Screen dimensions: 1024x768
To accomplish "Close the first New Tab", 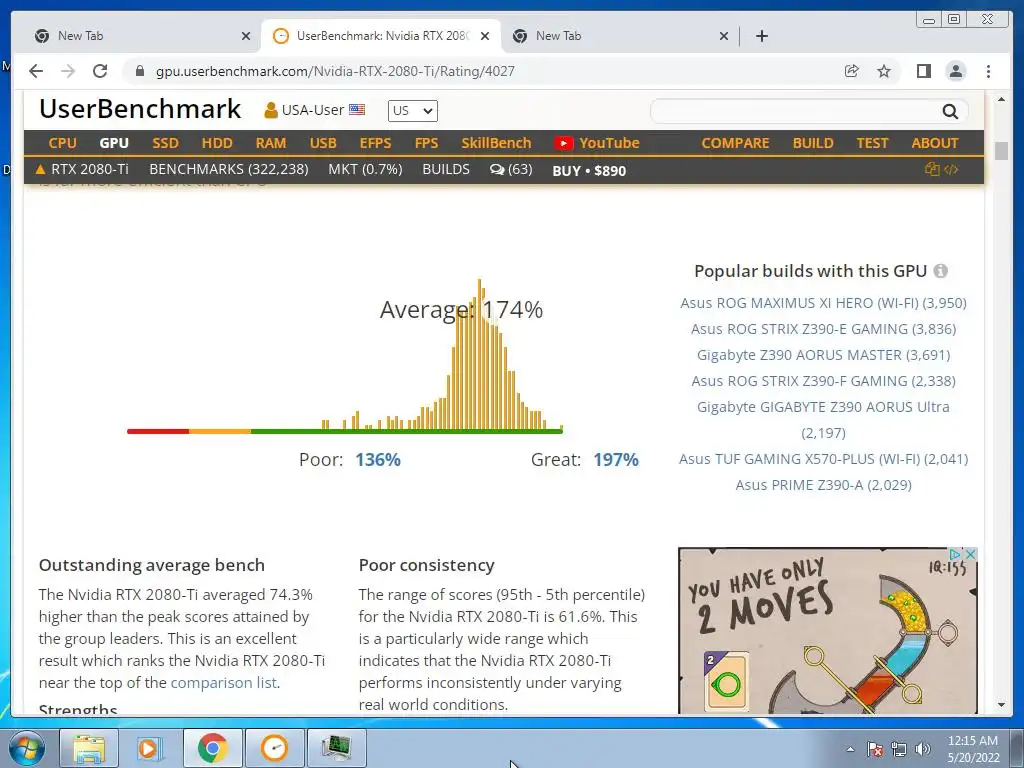I will point(246,36).
